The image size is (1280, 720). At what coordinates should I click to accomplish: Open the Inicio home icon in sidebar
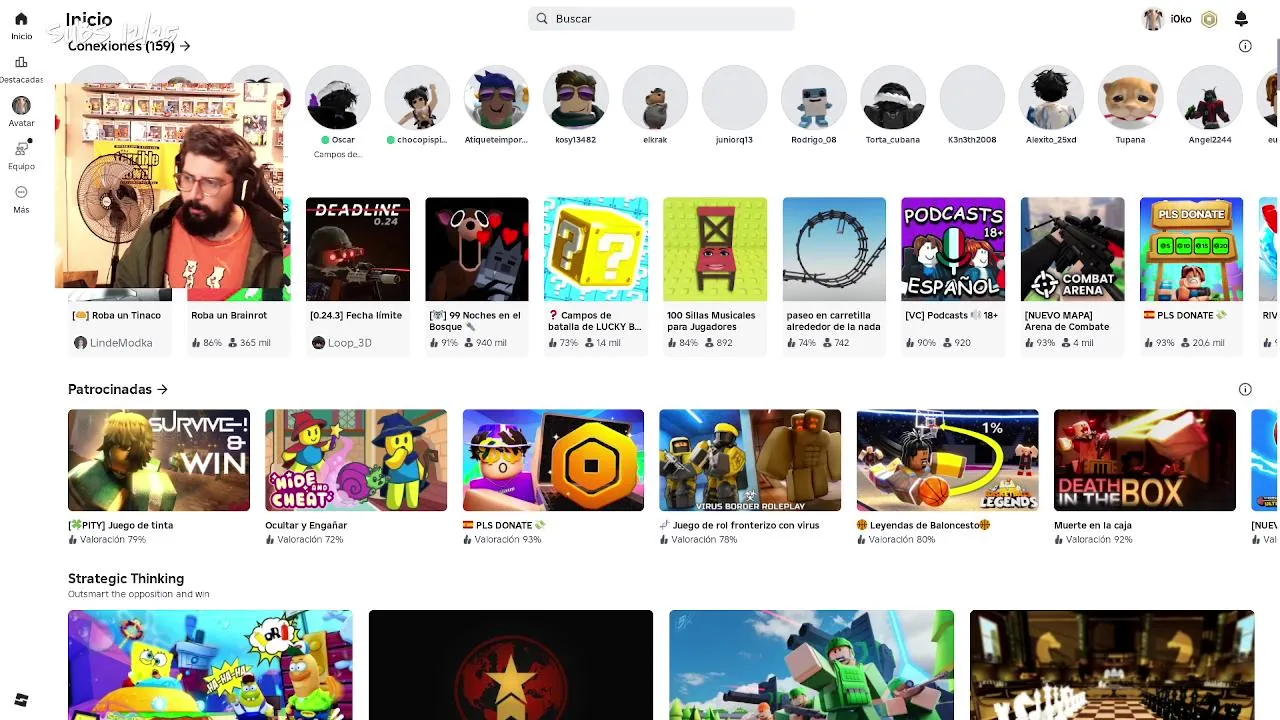21,19
